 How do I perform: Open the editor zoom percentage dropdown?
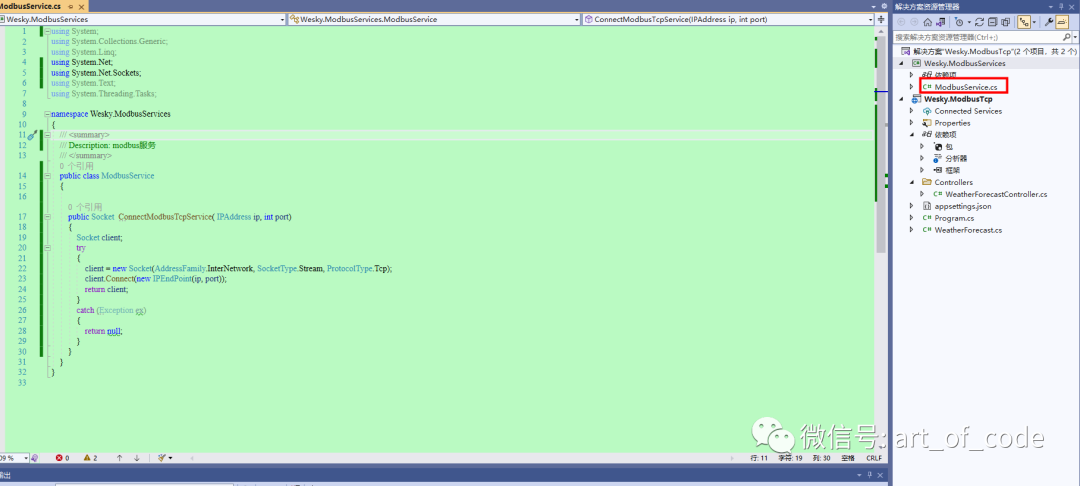[25, 458]
